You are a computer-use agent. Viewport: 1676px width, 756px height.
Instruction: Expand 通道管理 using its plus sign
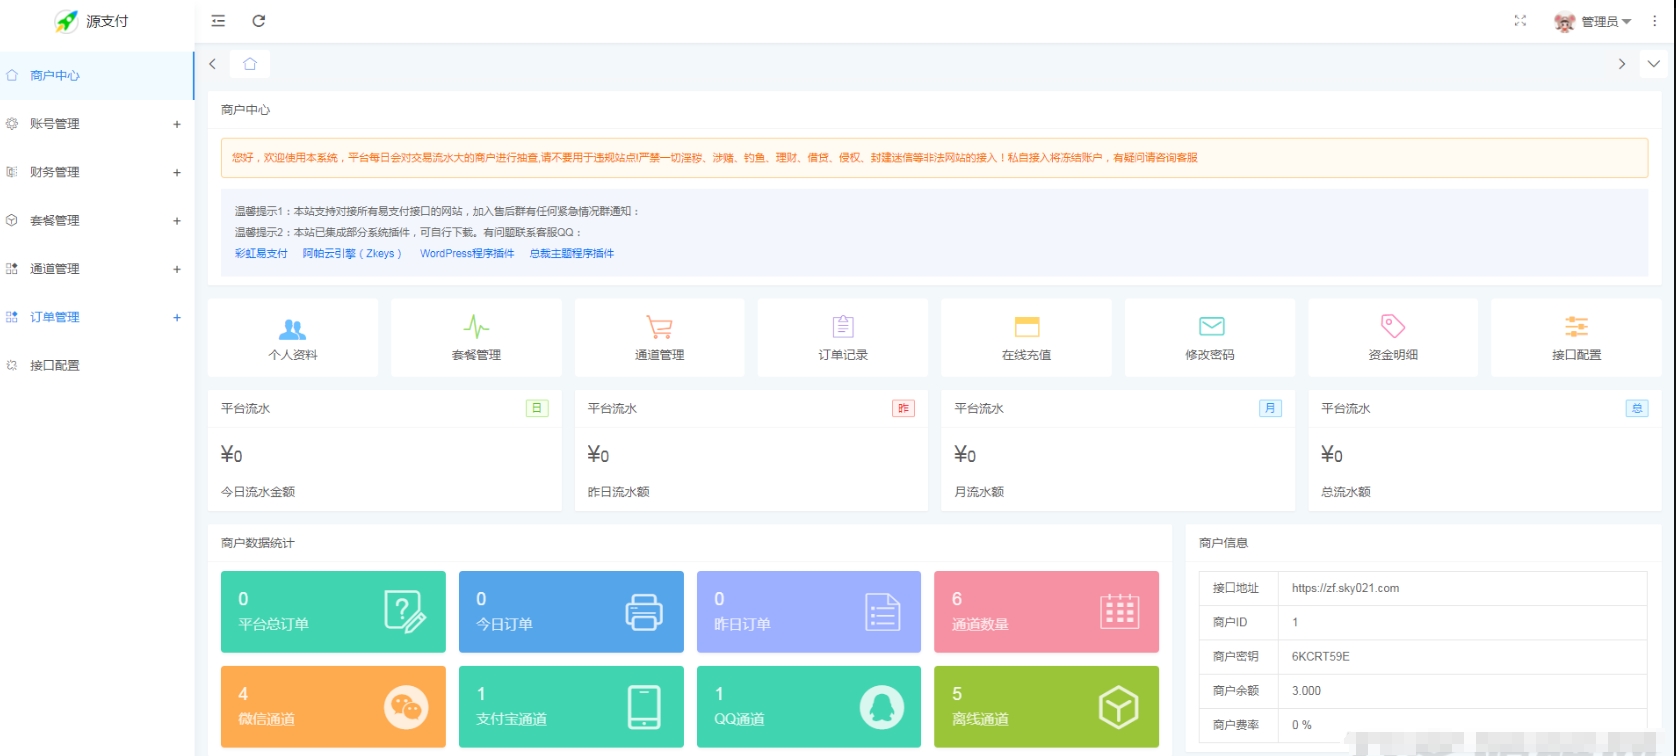[x=177, y=269]
